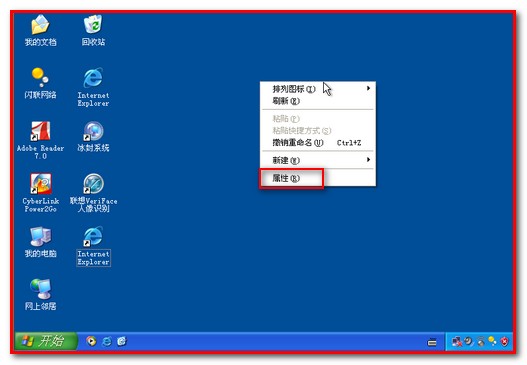Choose 刷新(E) in the context menu

[318, 101]
